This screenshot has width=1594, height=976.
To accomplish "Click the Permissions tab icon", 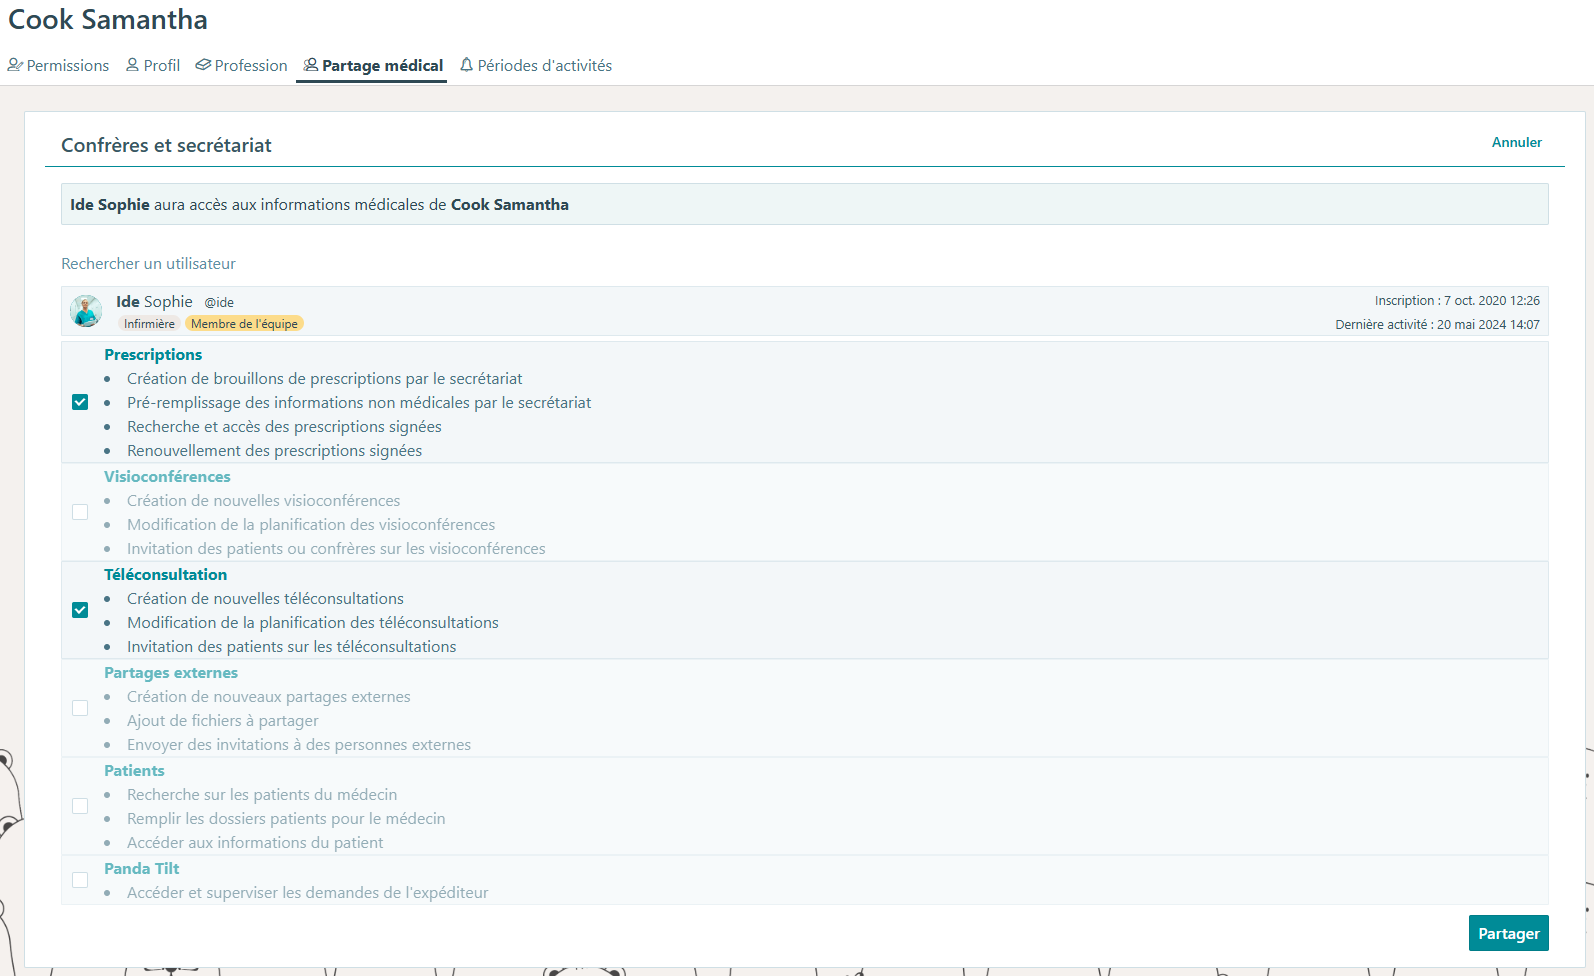I will coord(15,65).
